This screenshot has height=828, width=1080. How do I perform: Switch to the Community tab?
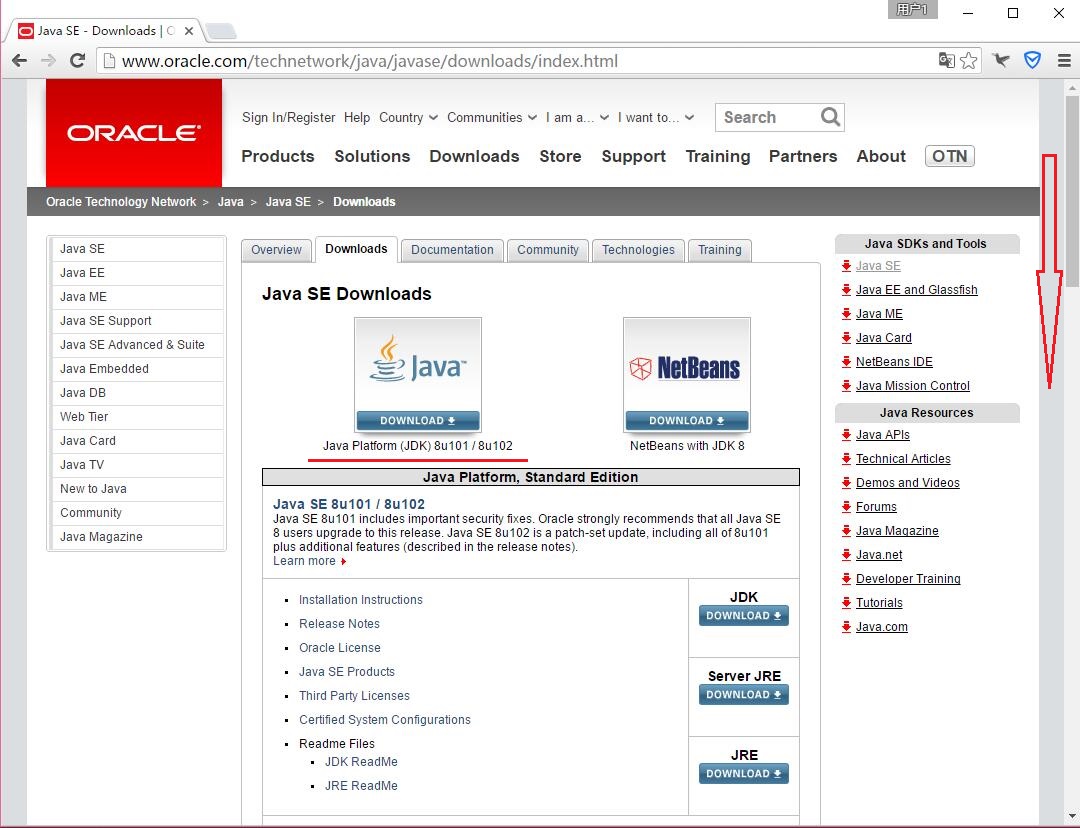coord(548,250)
